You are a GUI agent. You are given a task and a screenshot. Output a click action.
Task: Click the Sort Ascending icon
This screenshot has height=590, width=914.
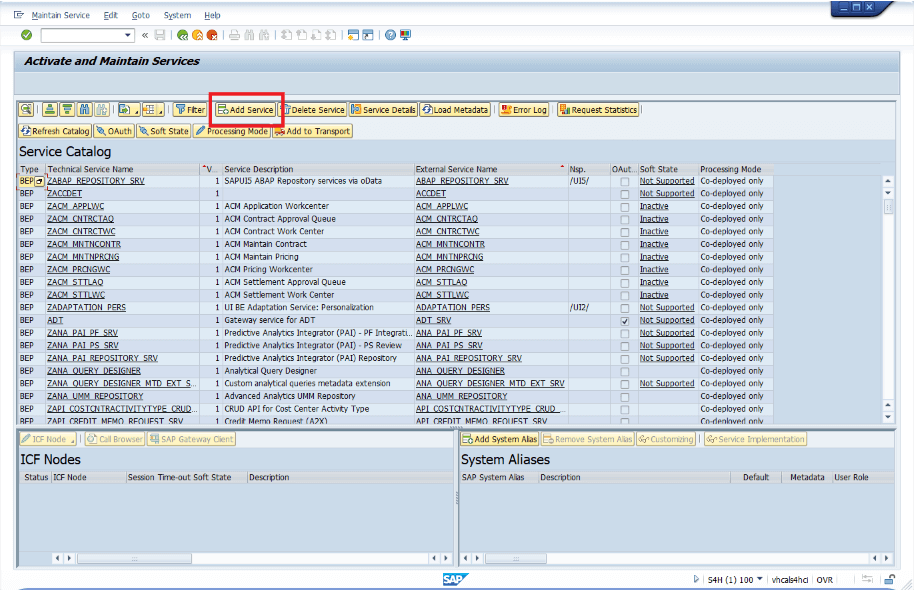pos(48,110)
